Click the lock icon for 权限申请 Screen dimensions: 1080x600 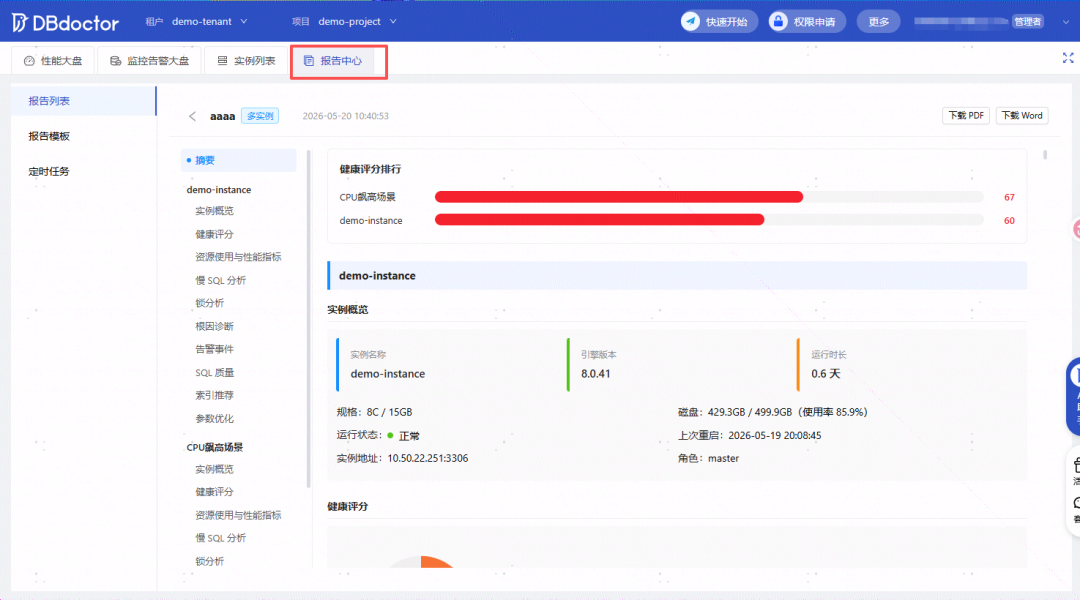[778, 21]
